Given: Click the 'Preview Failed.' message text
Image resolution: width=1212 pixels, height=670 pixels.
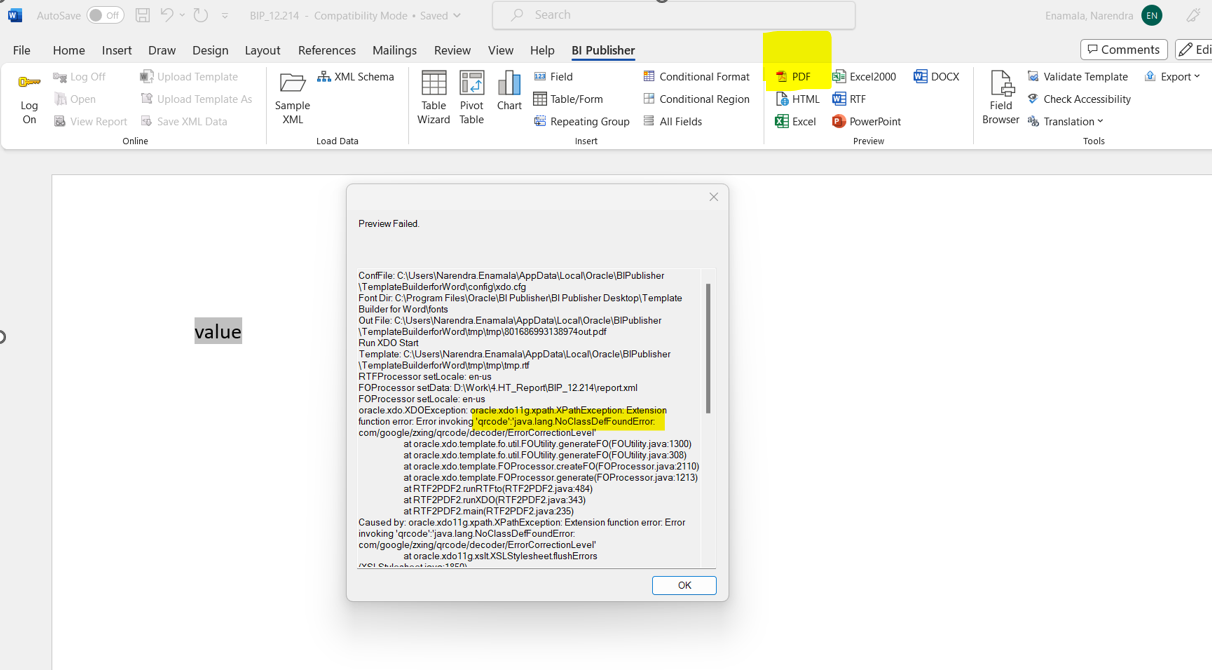Looking at the screenshot, I should click(389, 224).
